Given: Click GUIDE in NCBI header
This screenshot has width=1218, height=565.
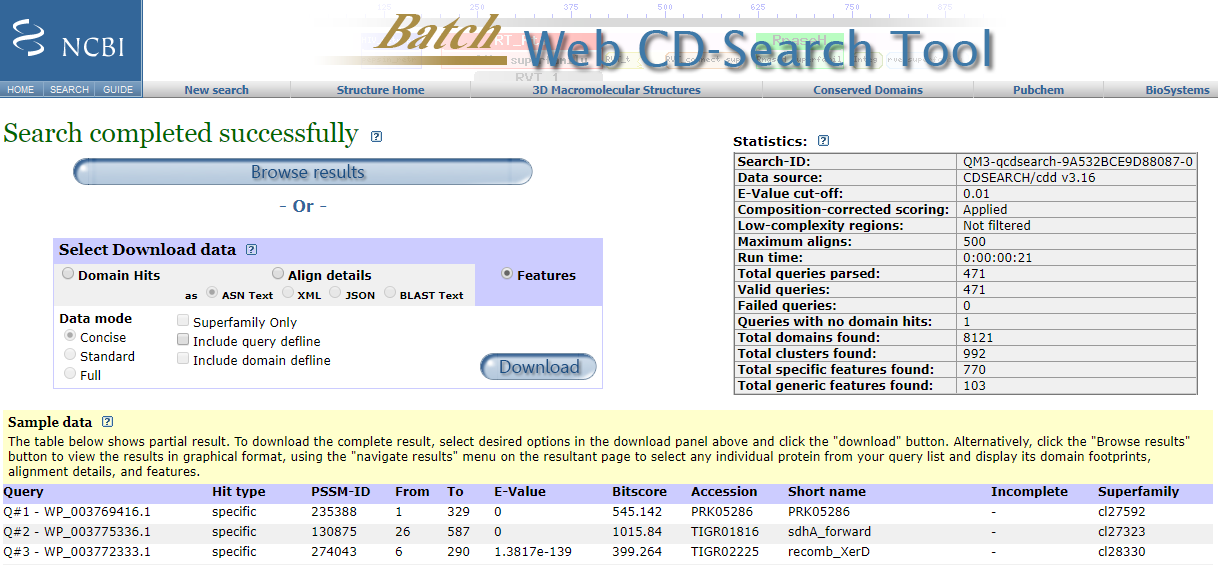Looking at the screenshot, I should click(118, 90).
